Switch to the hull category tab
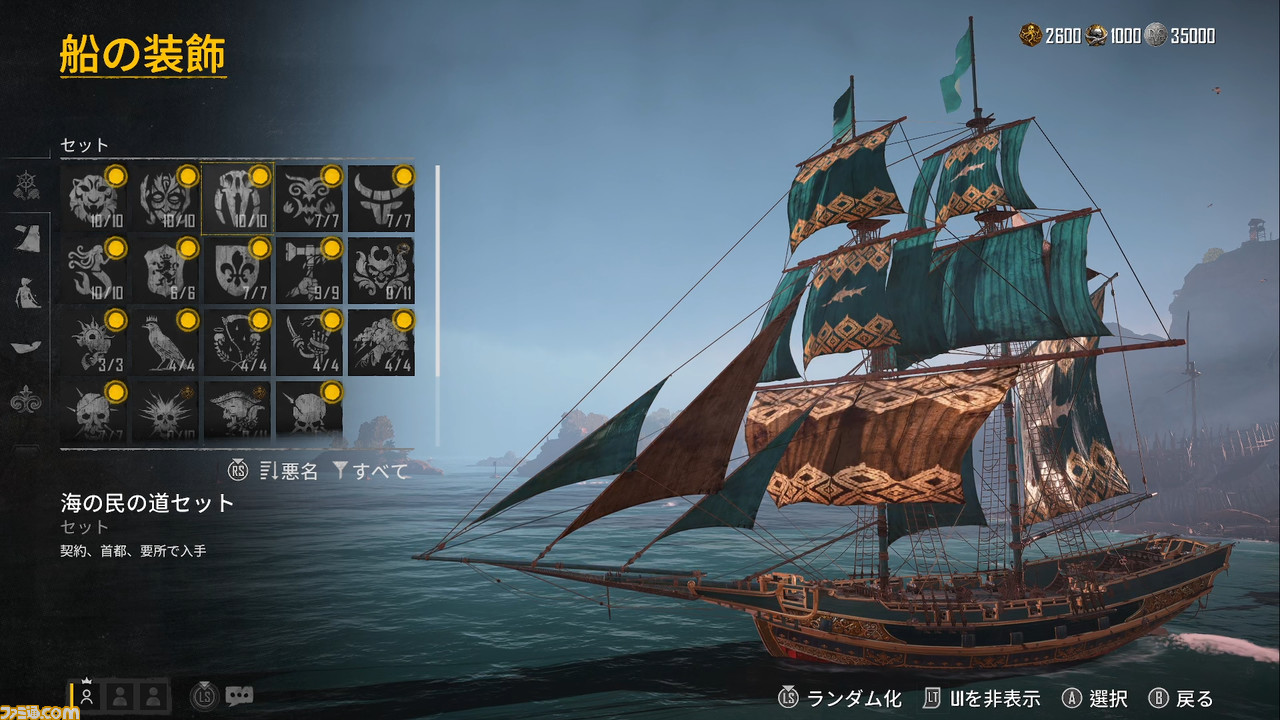The width and height of the screenshot is (1280, 720). (x=25, y=347)
